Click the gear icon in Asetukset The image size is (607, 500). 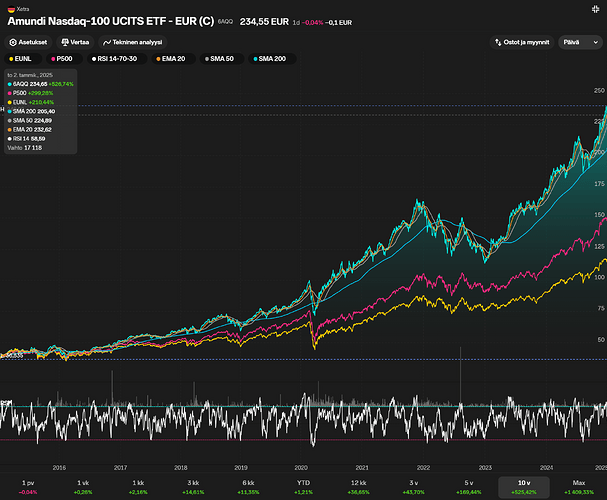pos(13,42)
